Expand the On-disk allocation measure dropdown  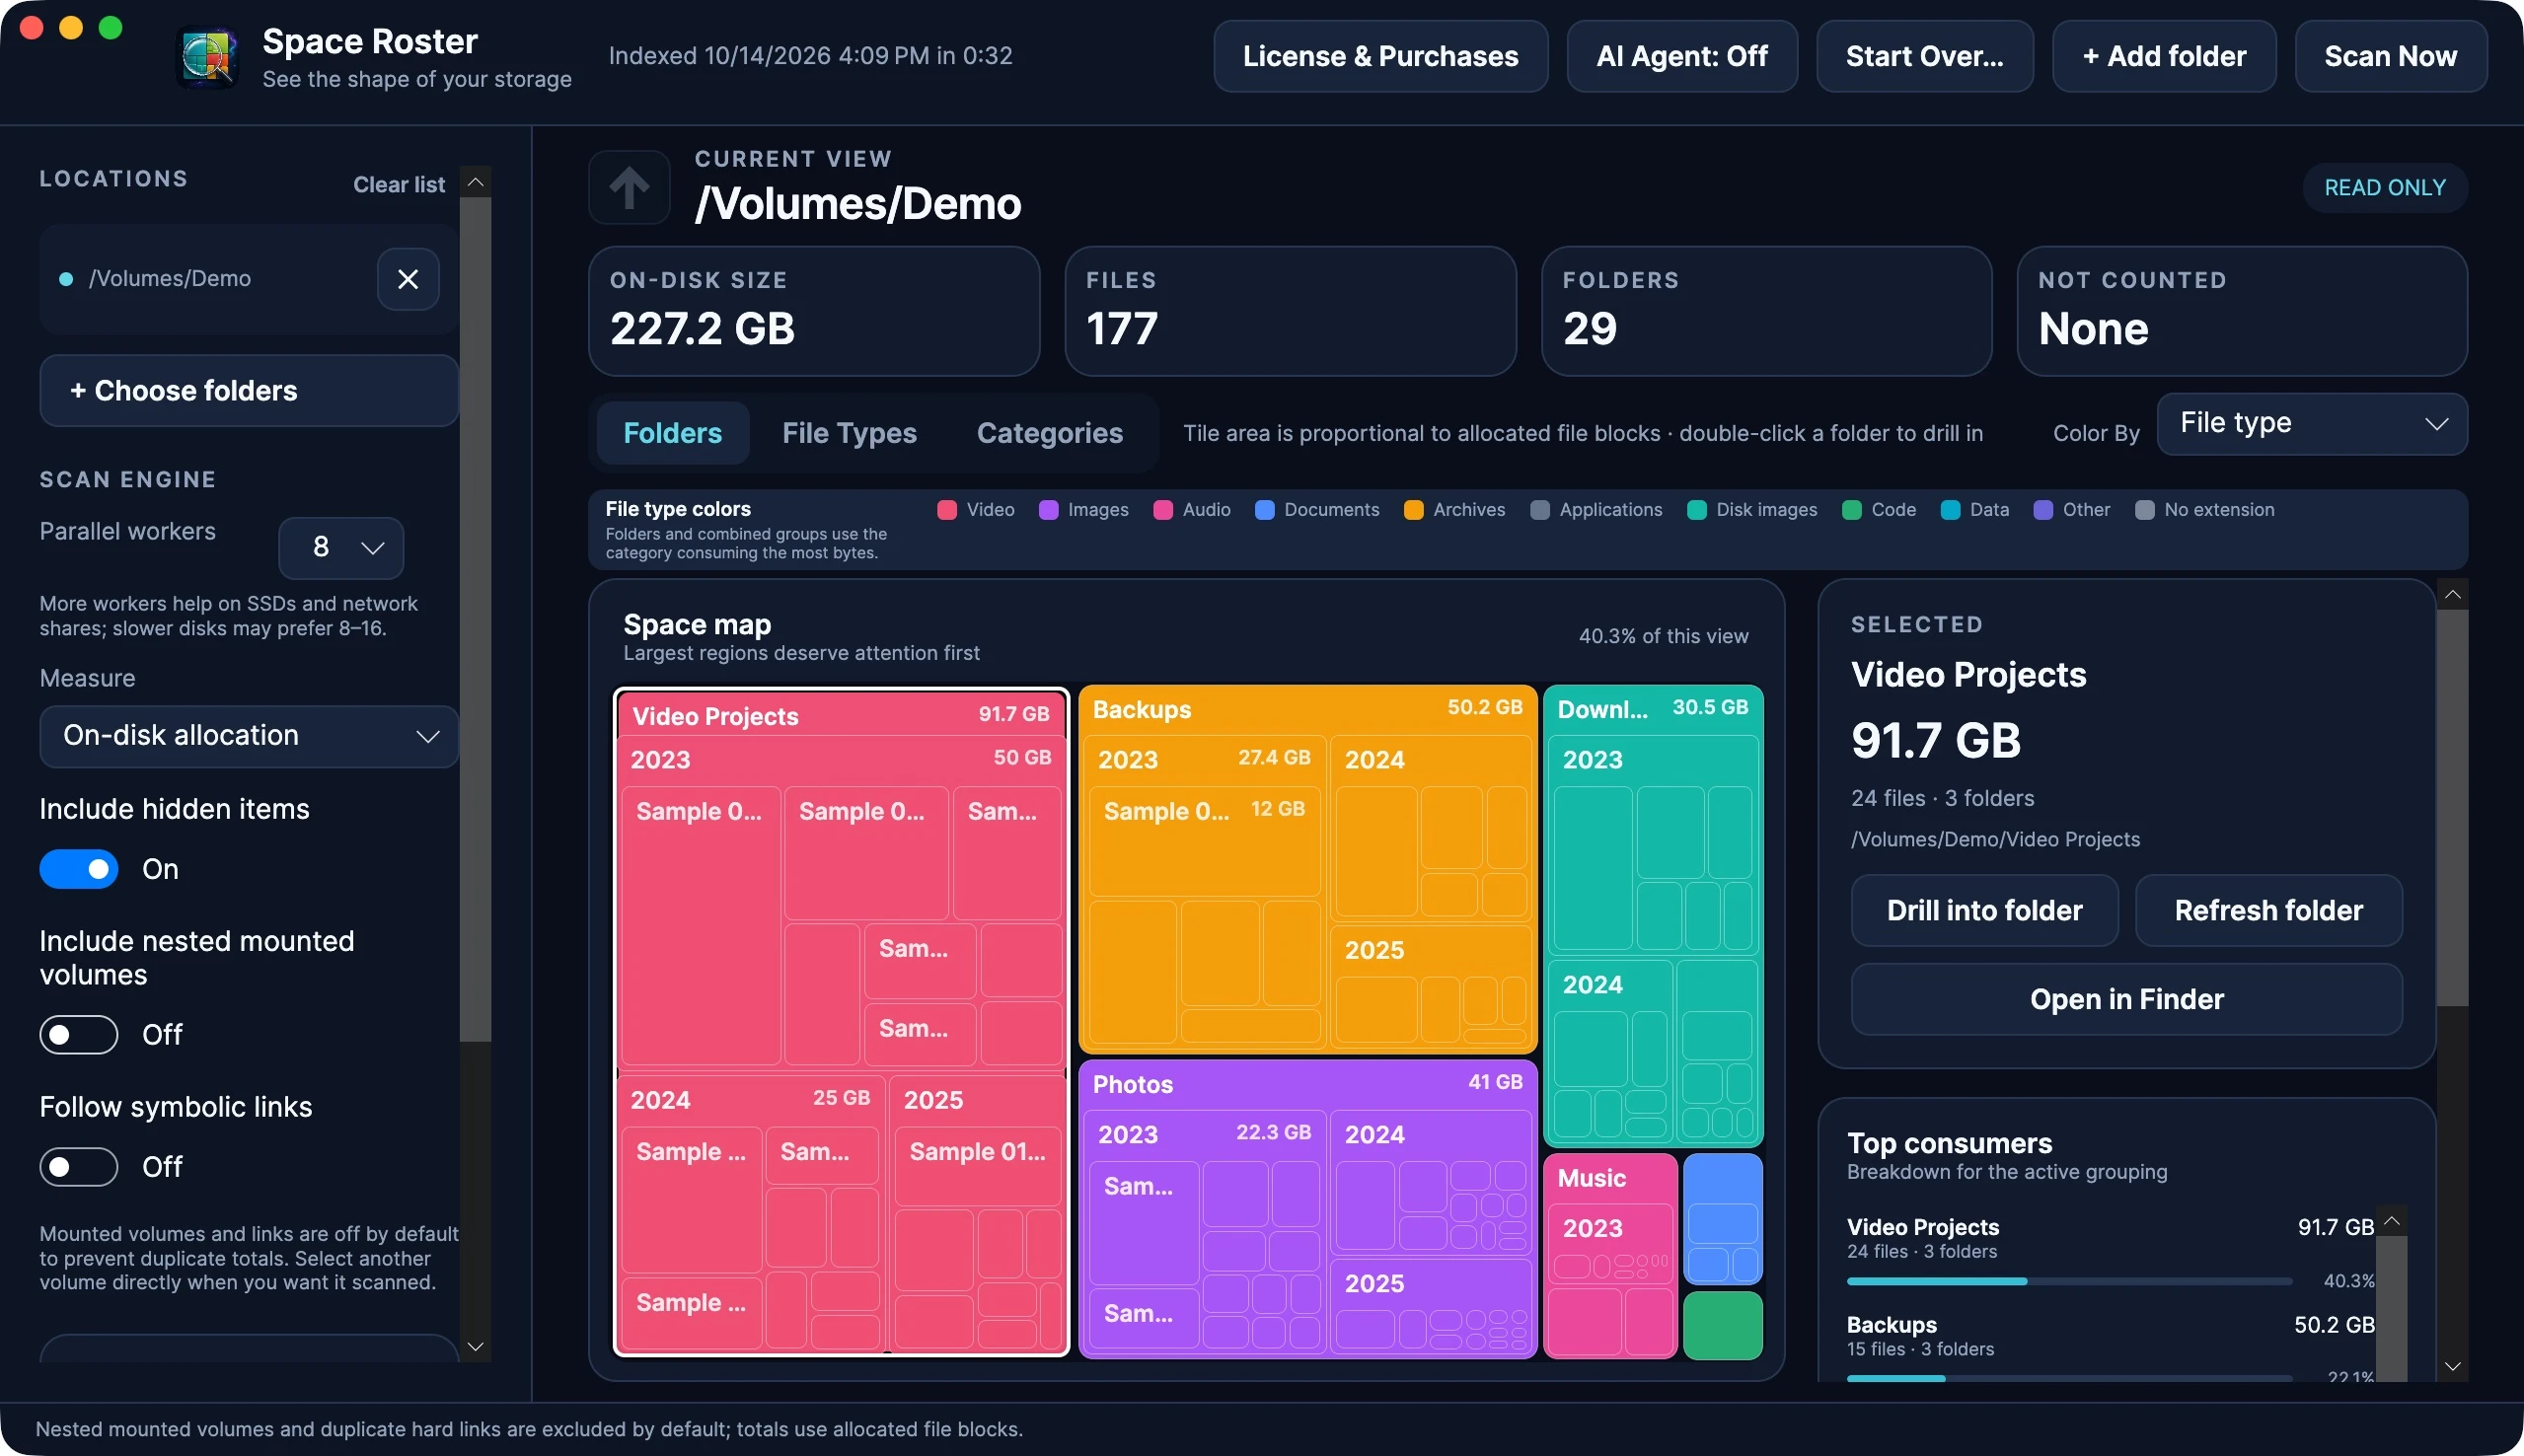pos(249,736)
